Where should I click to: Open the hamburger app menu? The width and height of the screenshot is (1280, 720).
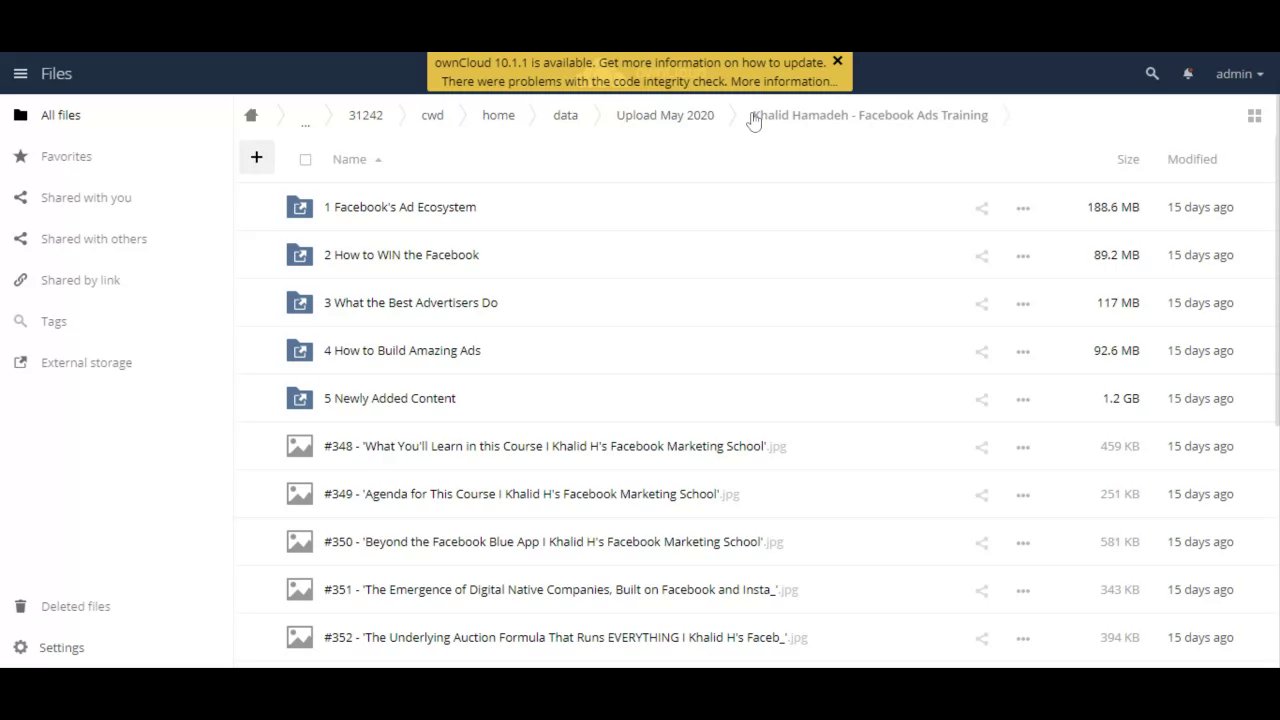click(x=20, y=73)
